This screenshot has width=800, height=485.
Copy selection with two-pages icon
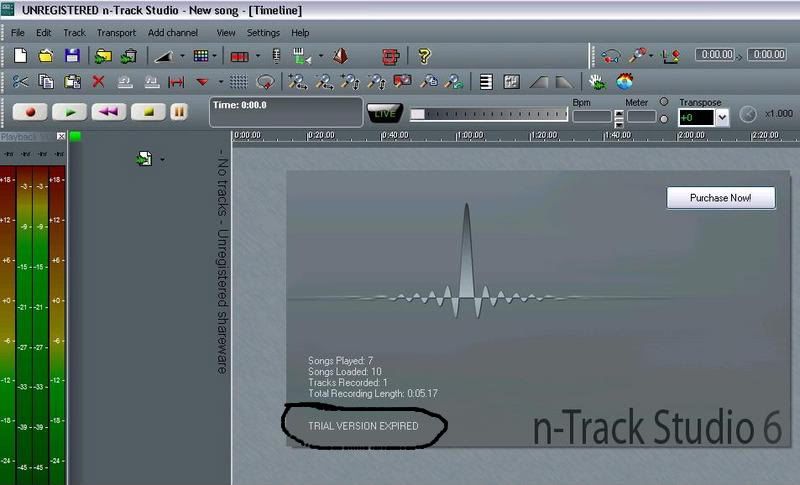[x=46, y=82]
